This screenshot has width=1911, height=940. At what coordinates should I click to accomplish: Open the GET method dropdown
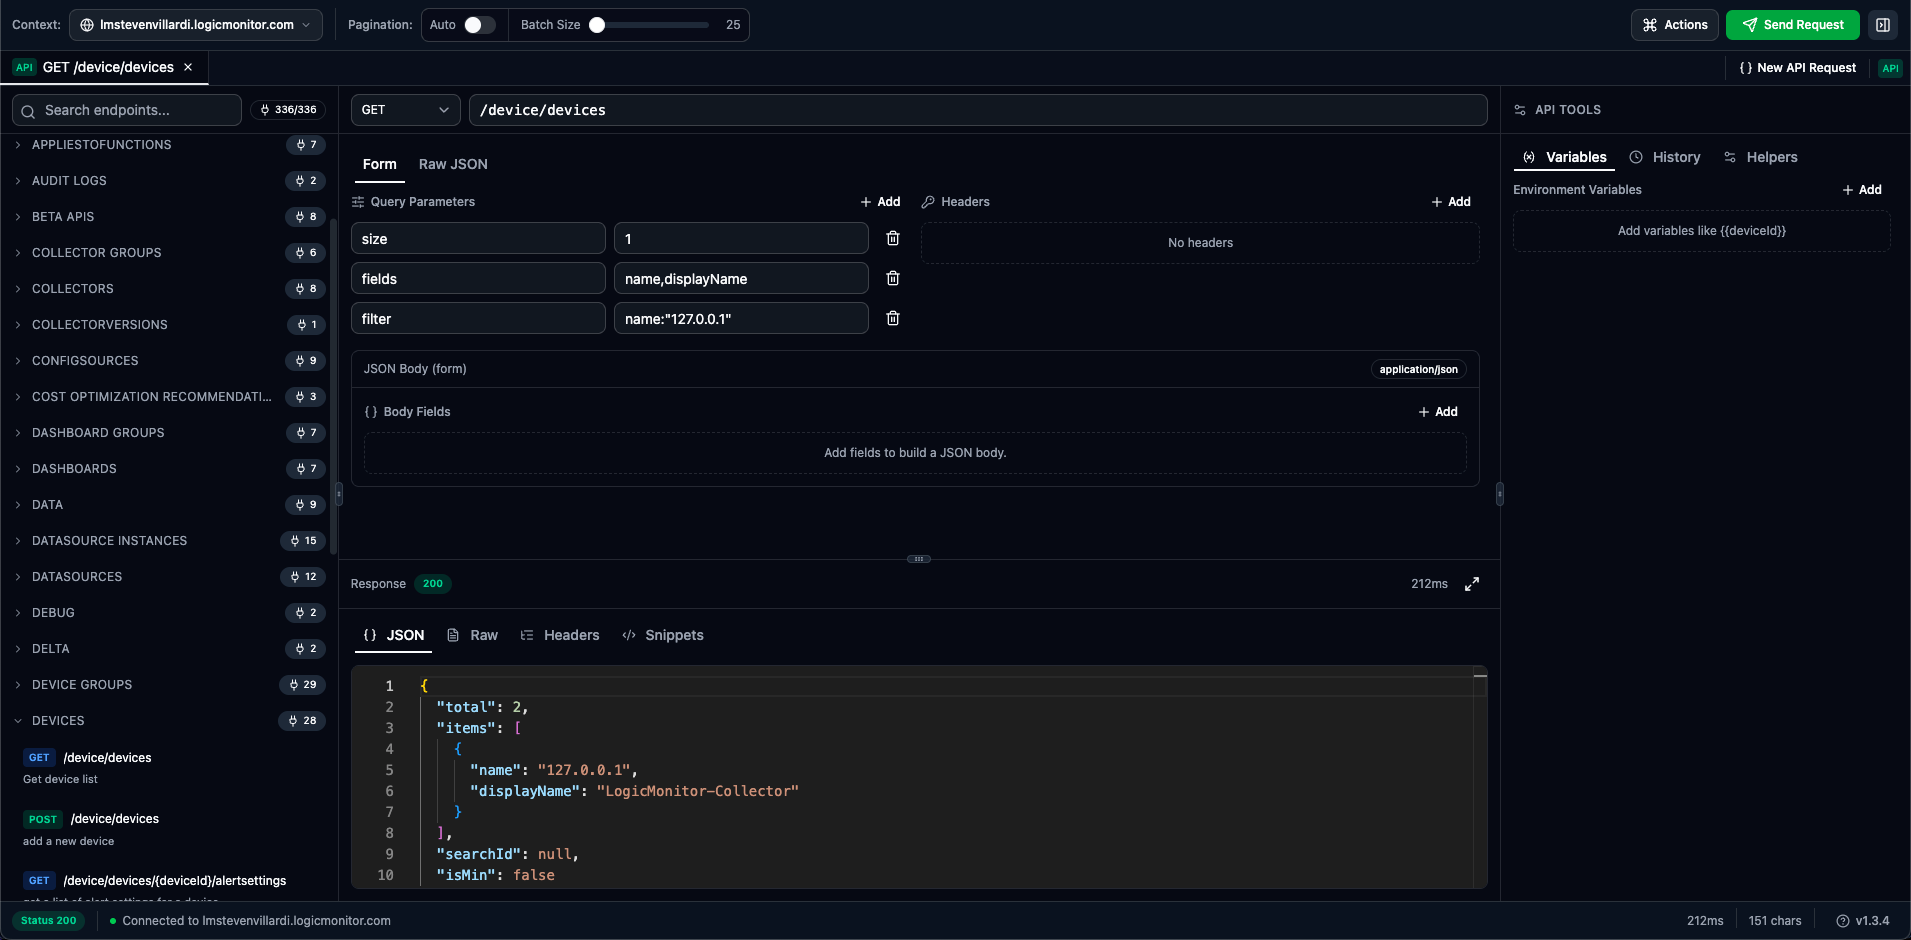tap(404, 110)
